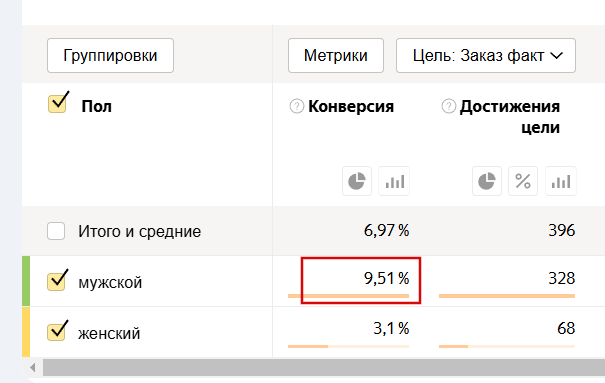
Task: Click the horizontal scrollbar track
Action: pos(324,368)
